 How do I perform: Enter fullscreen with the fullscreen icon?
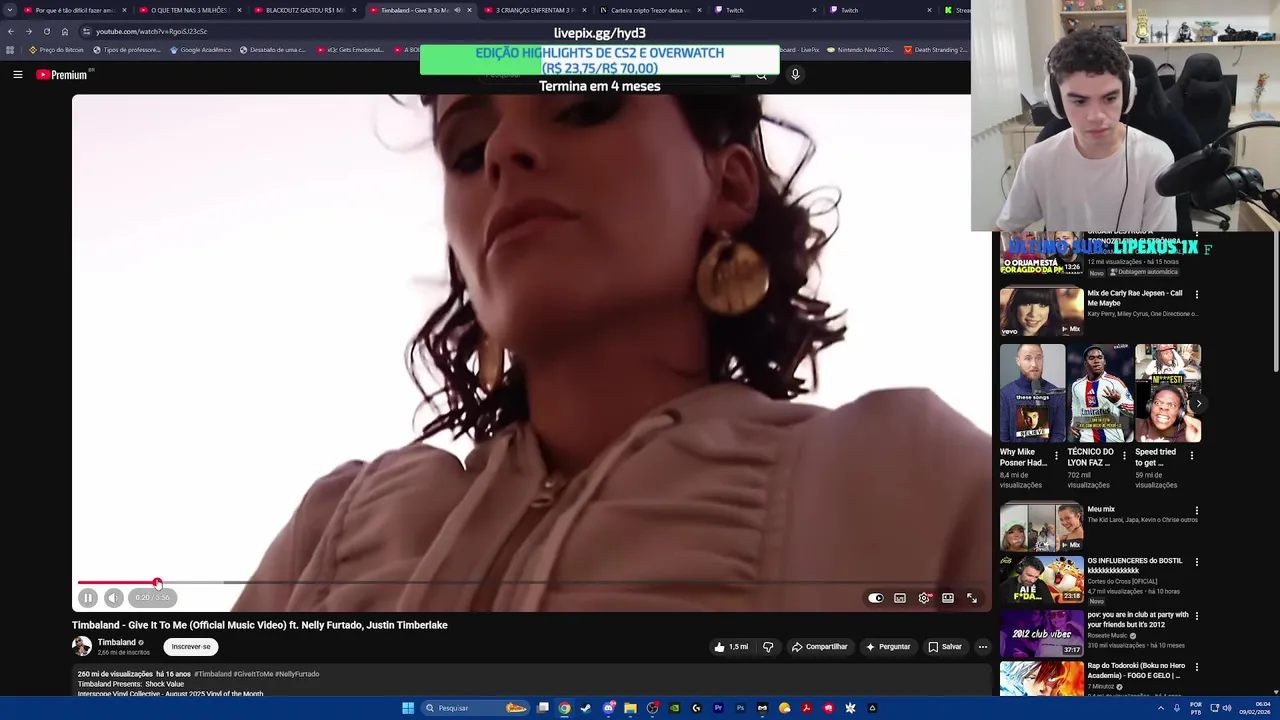tap(972, 598)
